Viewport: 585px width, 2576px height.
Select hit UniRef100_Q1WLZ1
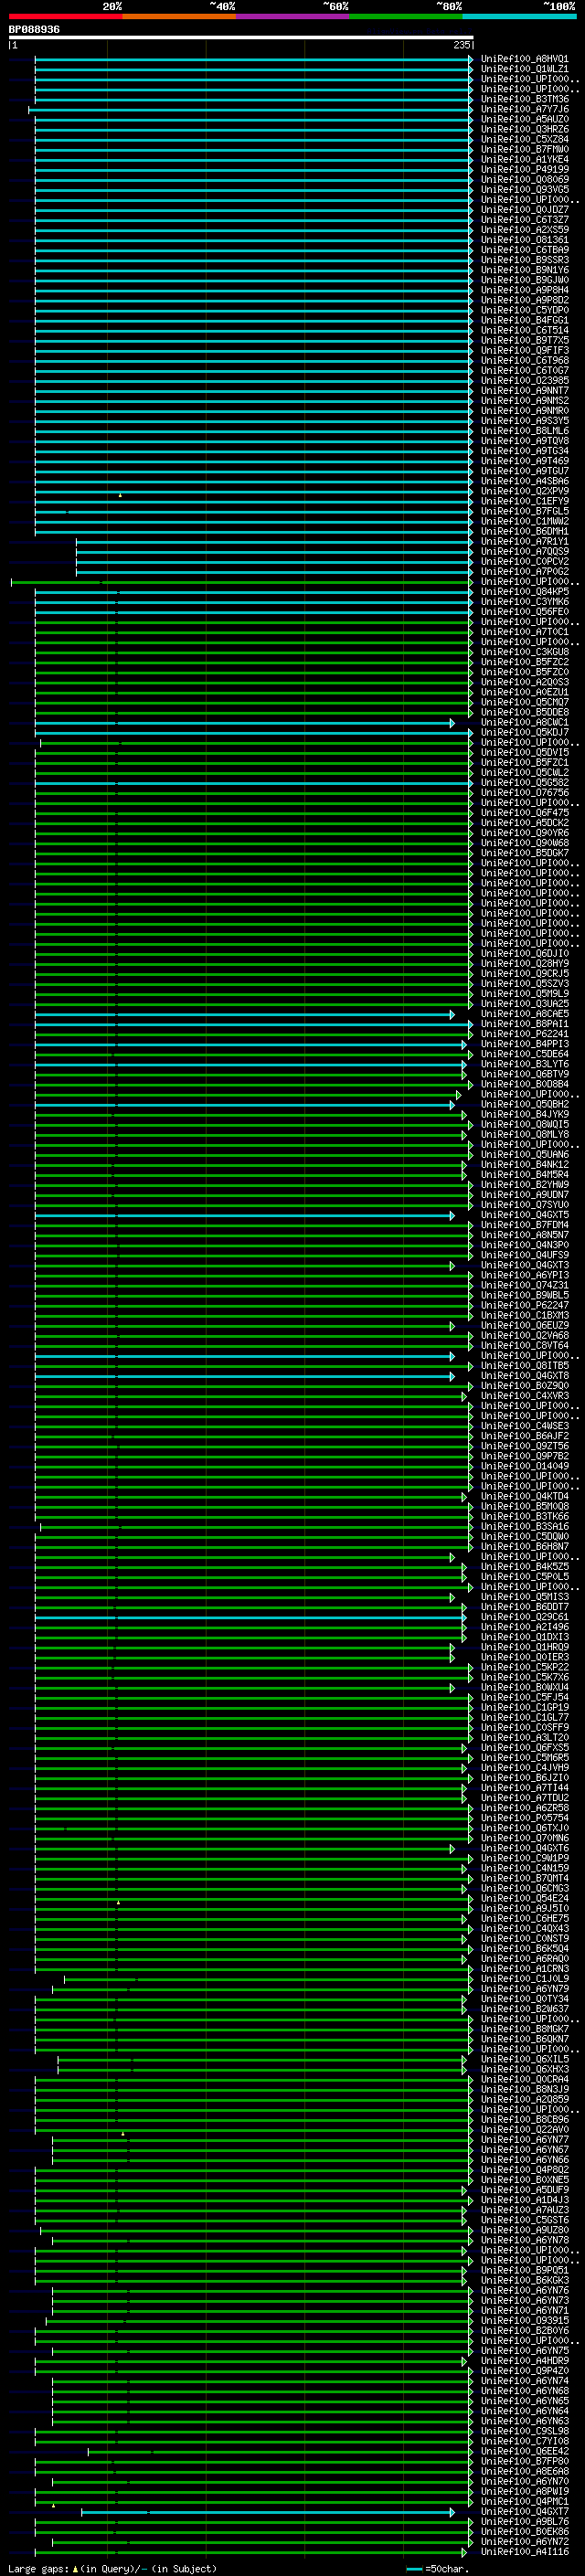pyautogui.click(x=525, y=69)
